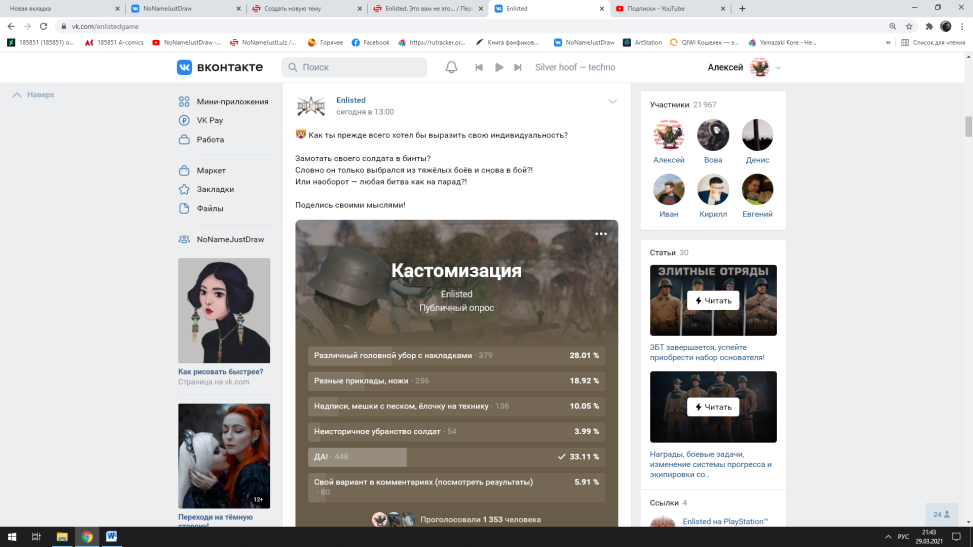Skip to next track in VK player

pyautogui.click(x=518, y=67)
